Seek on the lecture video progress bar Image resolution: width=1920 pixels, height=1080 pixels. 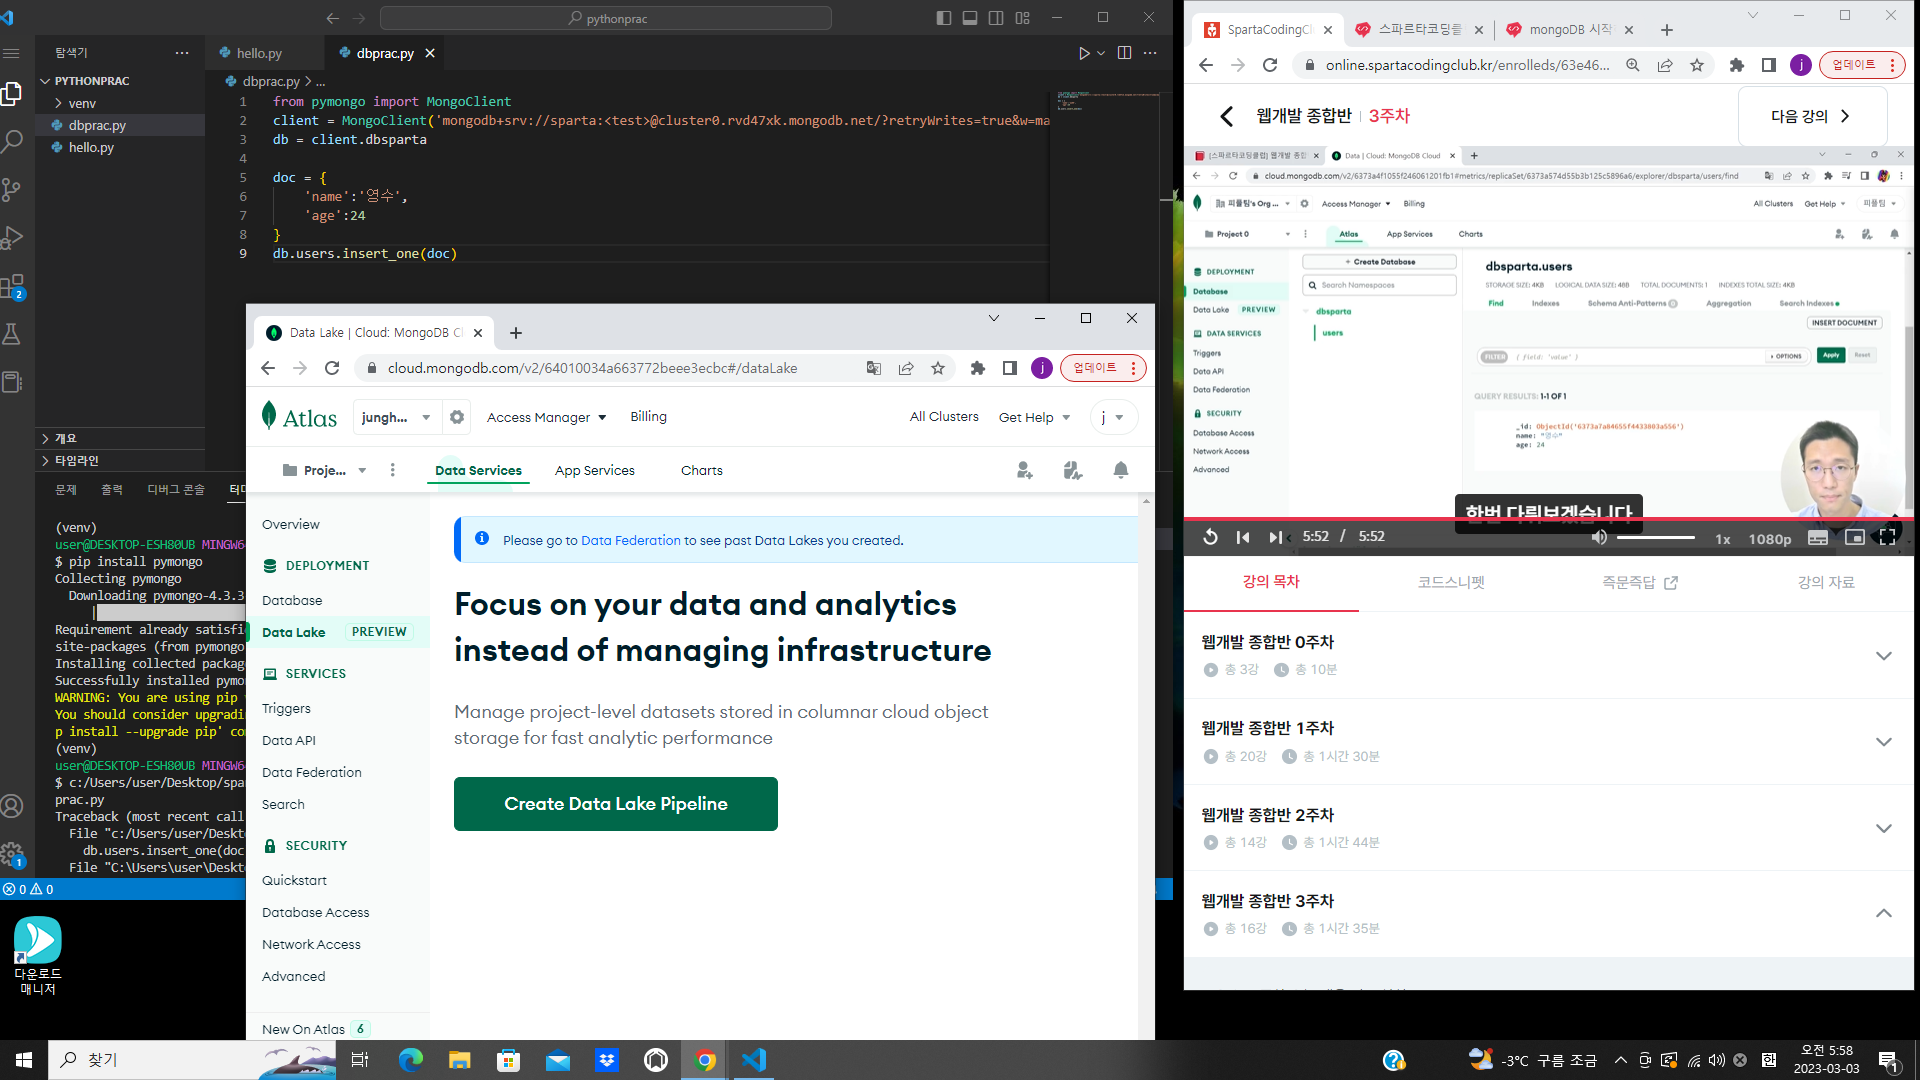coord(1550,519)
